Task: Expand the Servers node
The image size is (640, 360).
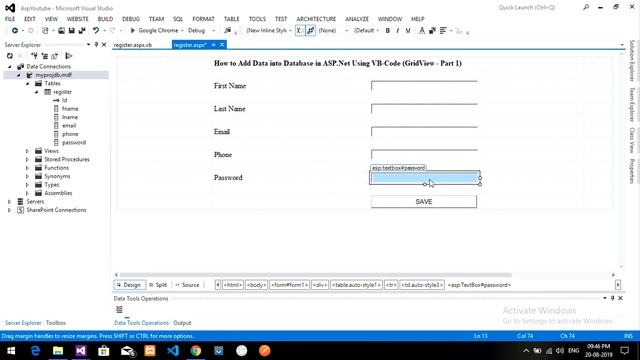Action: 10,202
